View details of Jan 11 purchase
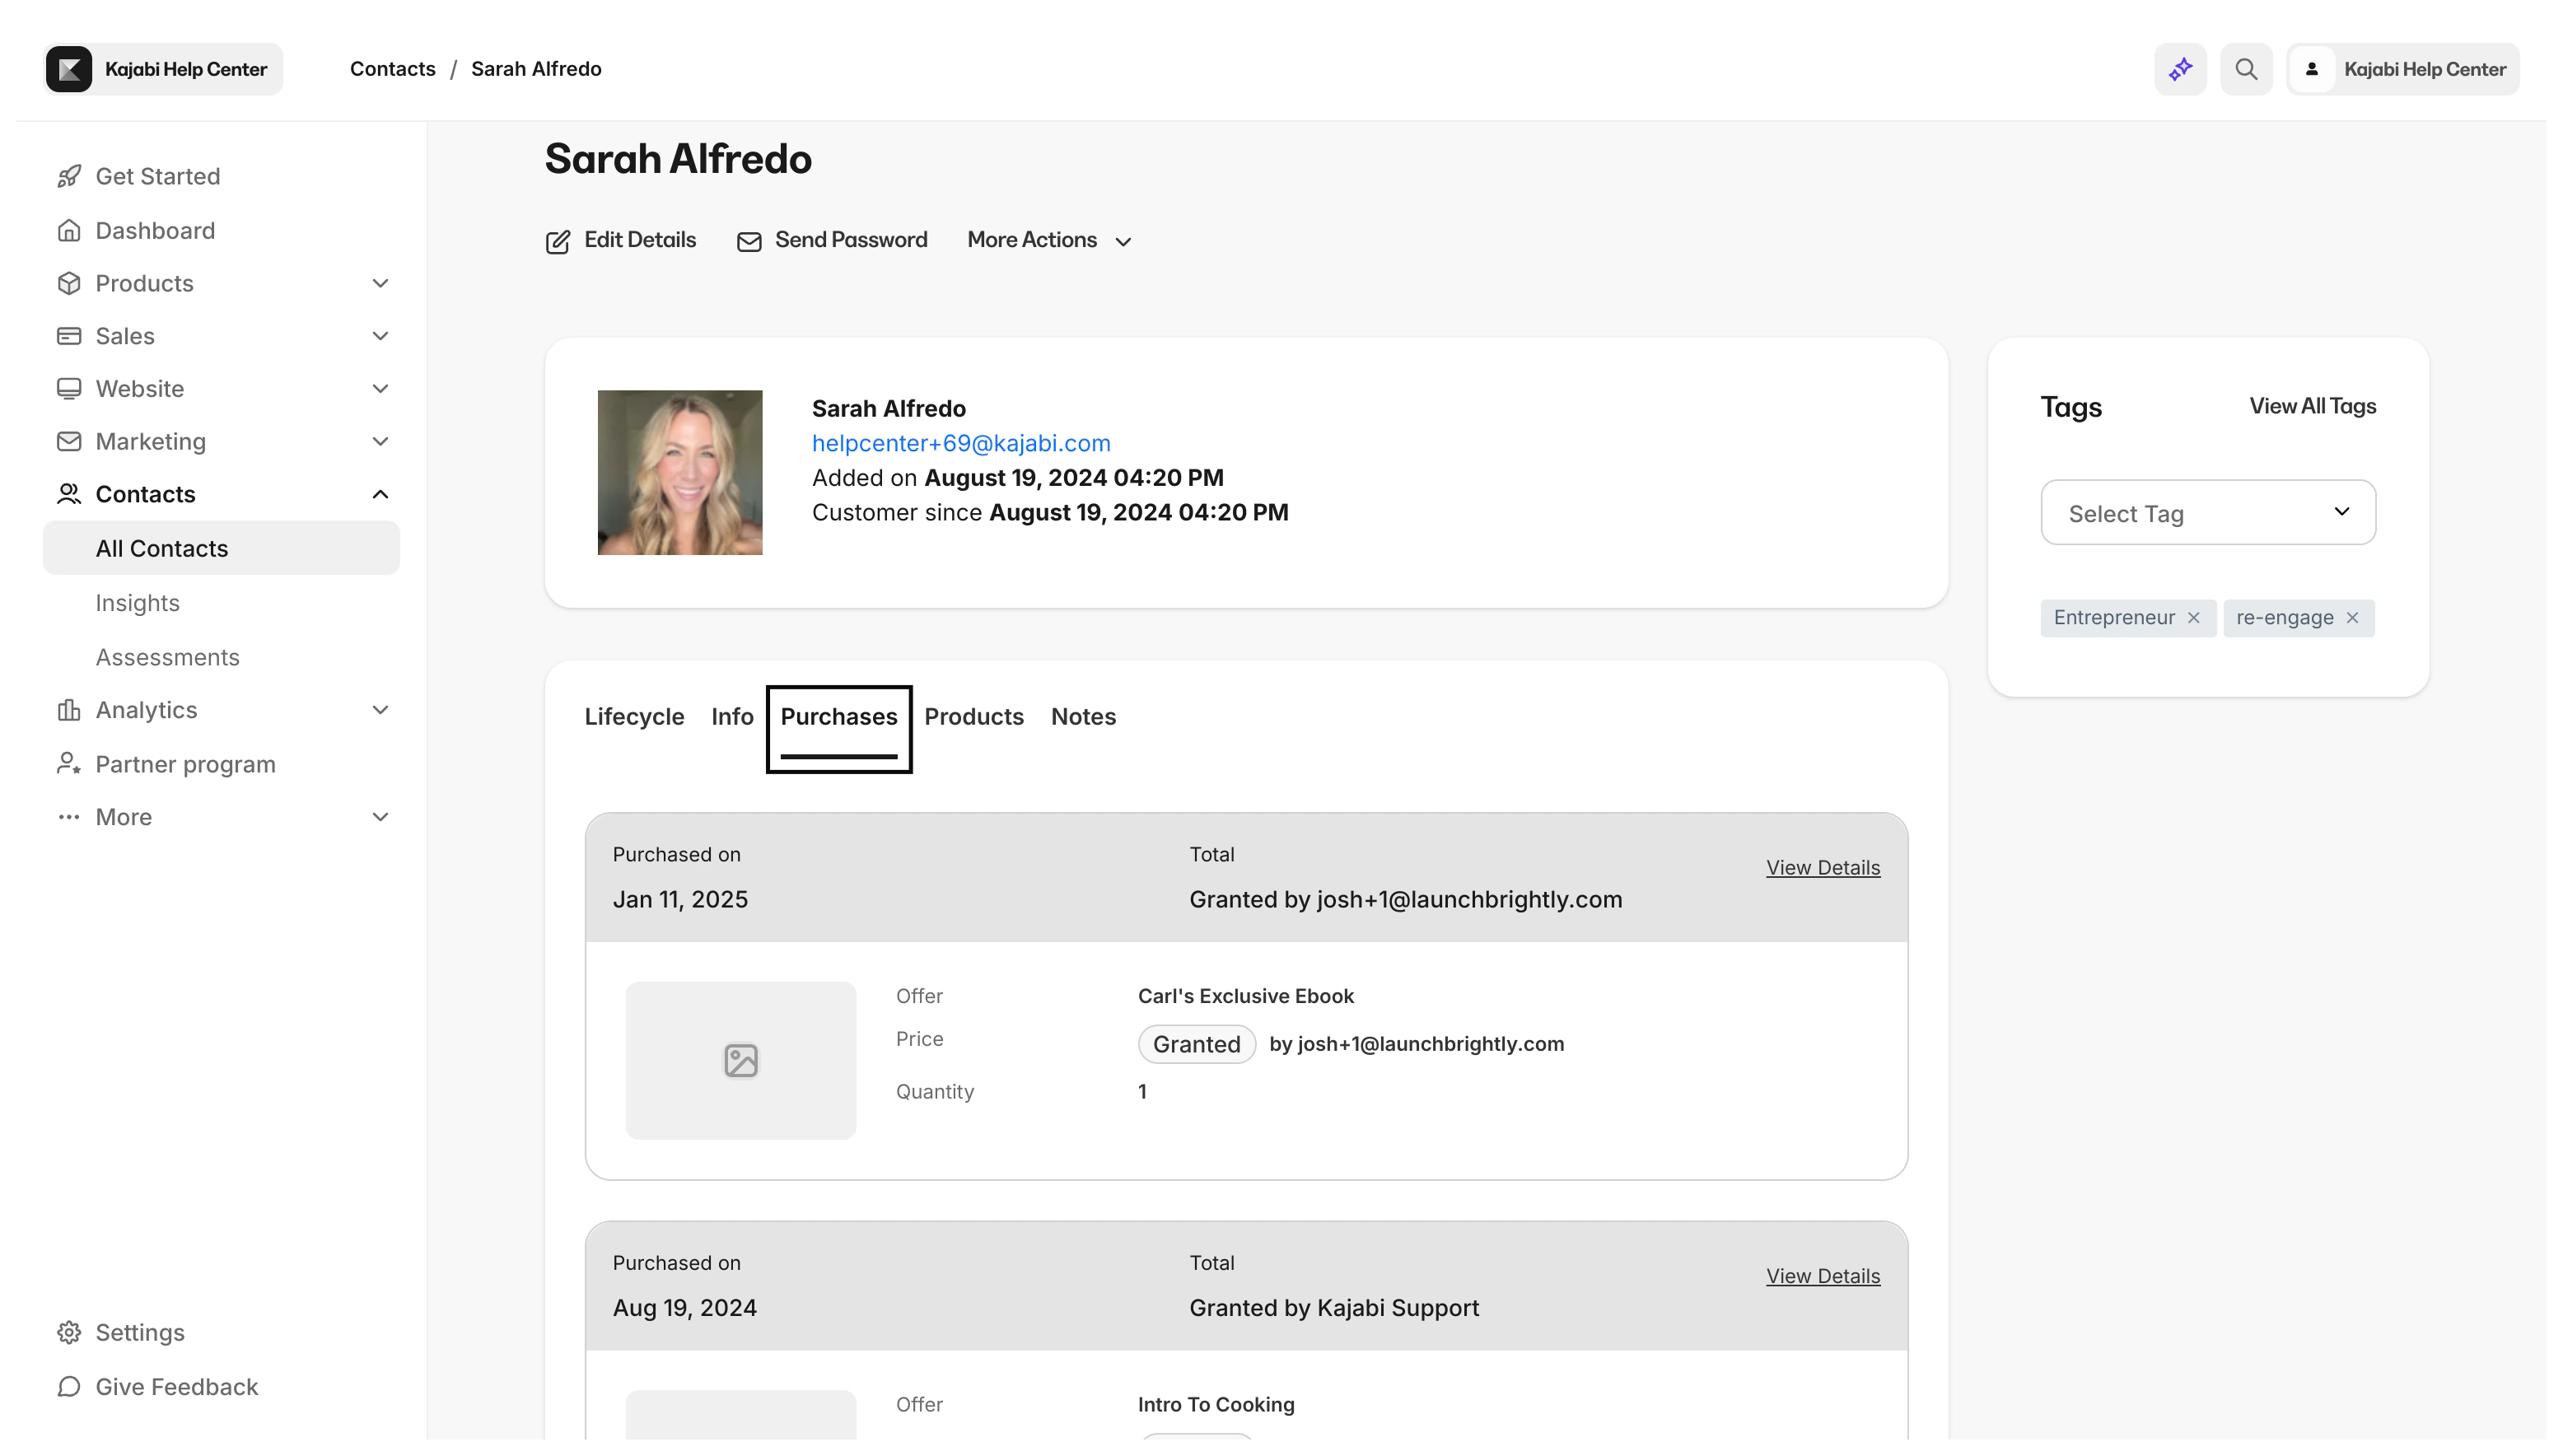The image size is (2563, 1456). coord(1822,867)
